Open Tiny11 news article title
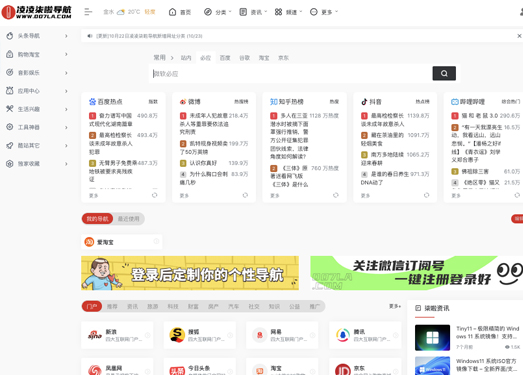 (x=488, y=332)
